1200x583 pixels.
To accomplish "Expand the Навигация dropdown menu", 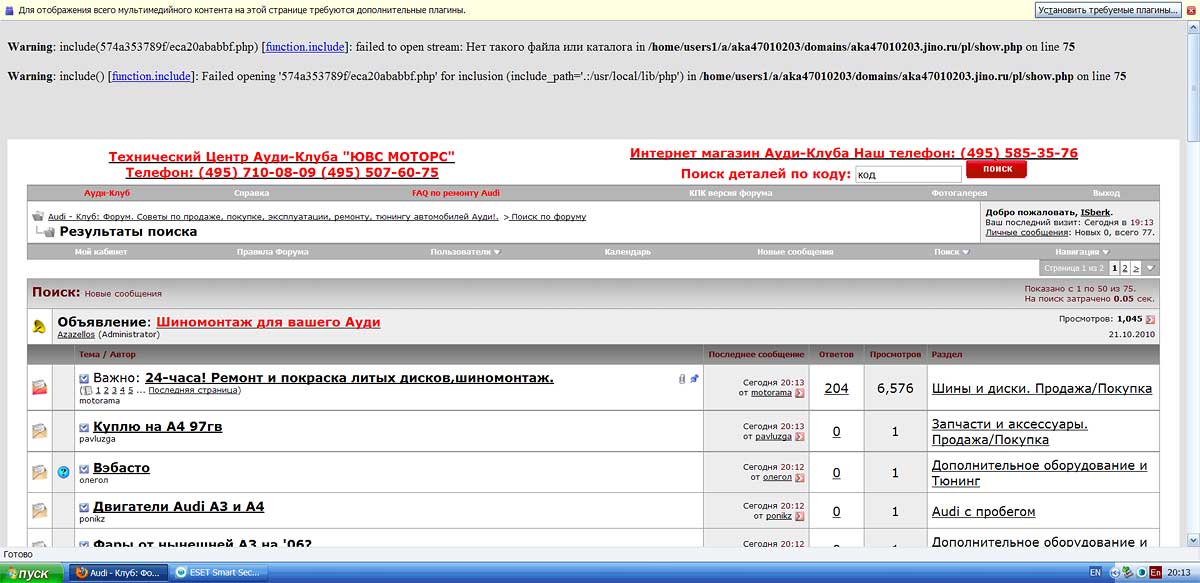I will click(x=1080, y=252).
